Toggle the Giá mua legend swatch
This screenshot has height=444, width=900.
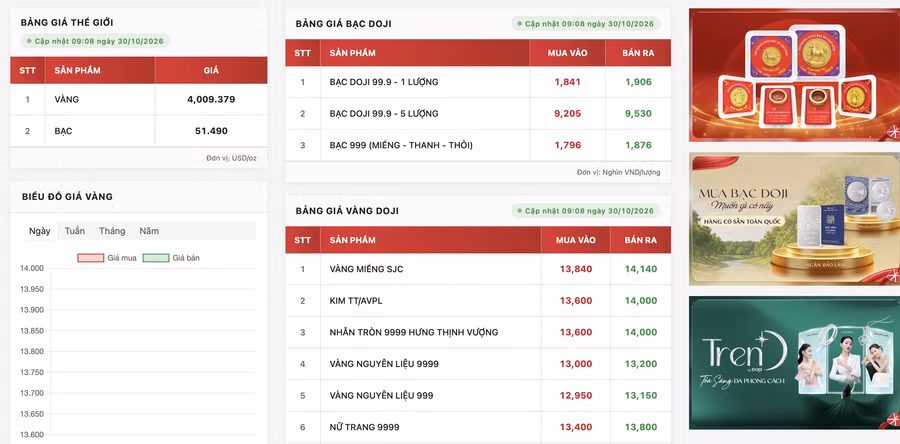point(91,258)
